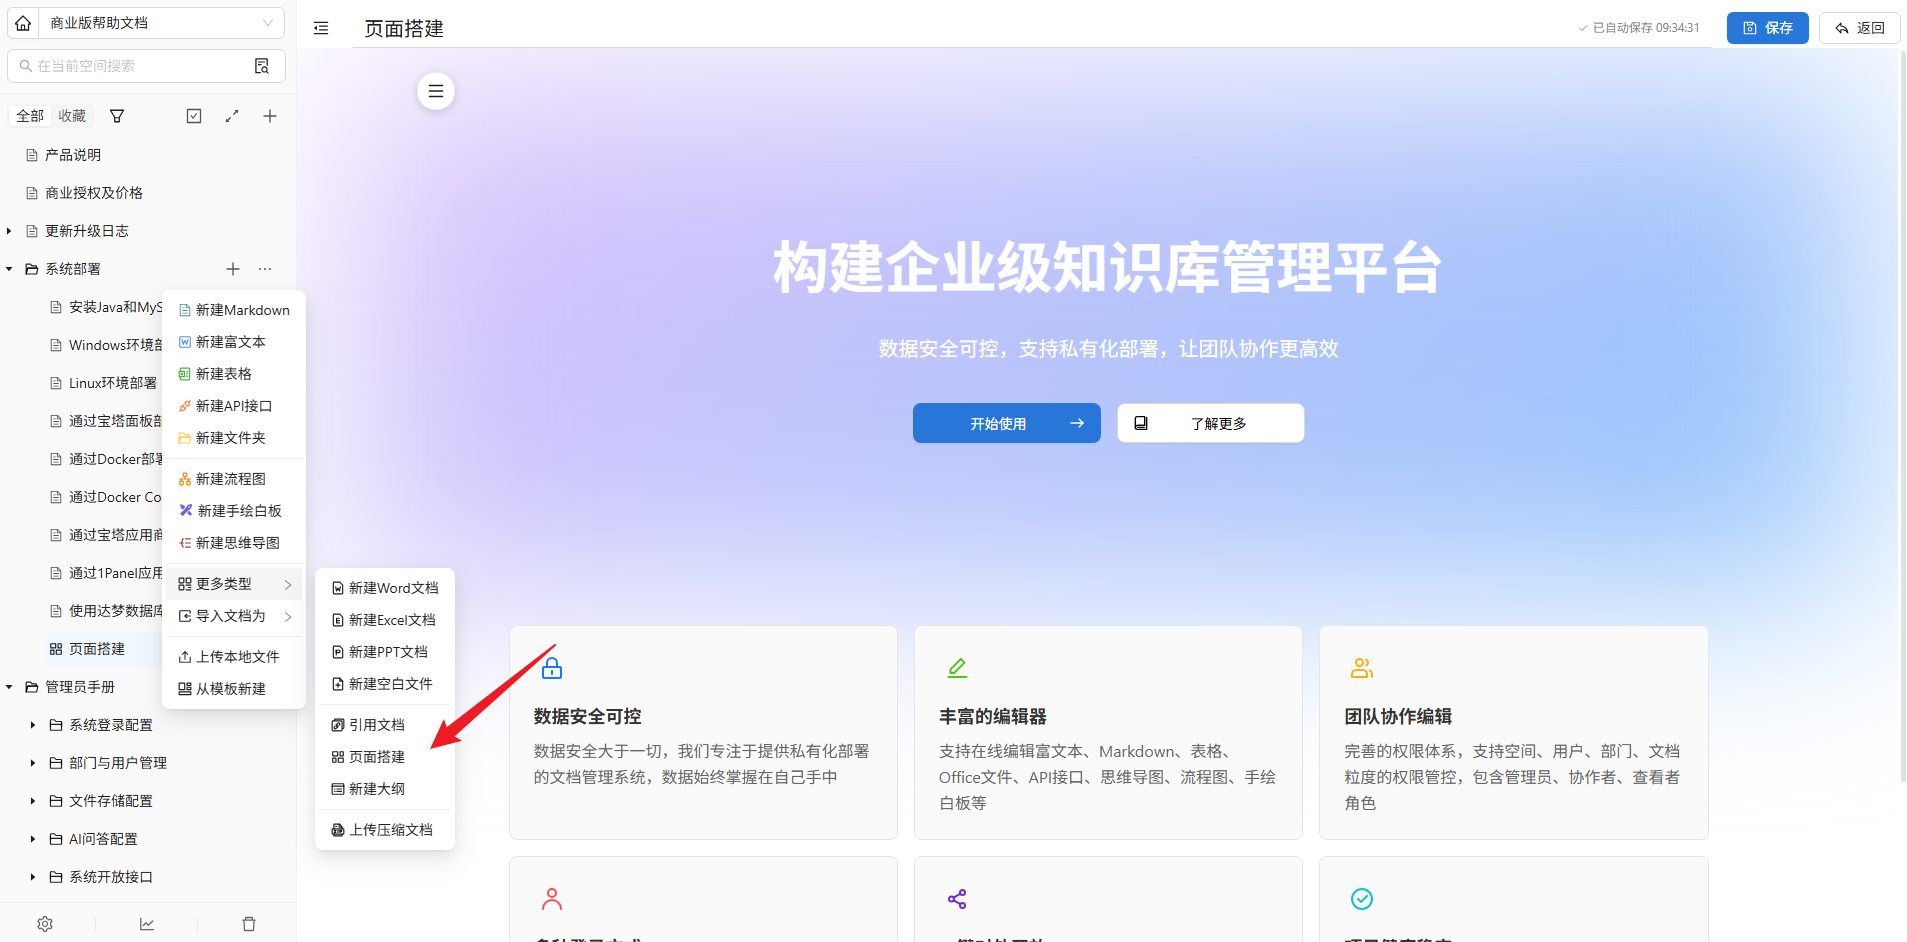The image size is (1907, 942).
Task: Select 上传压缩文档 in submenu
Action: [385, 830]
